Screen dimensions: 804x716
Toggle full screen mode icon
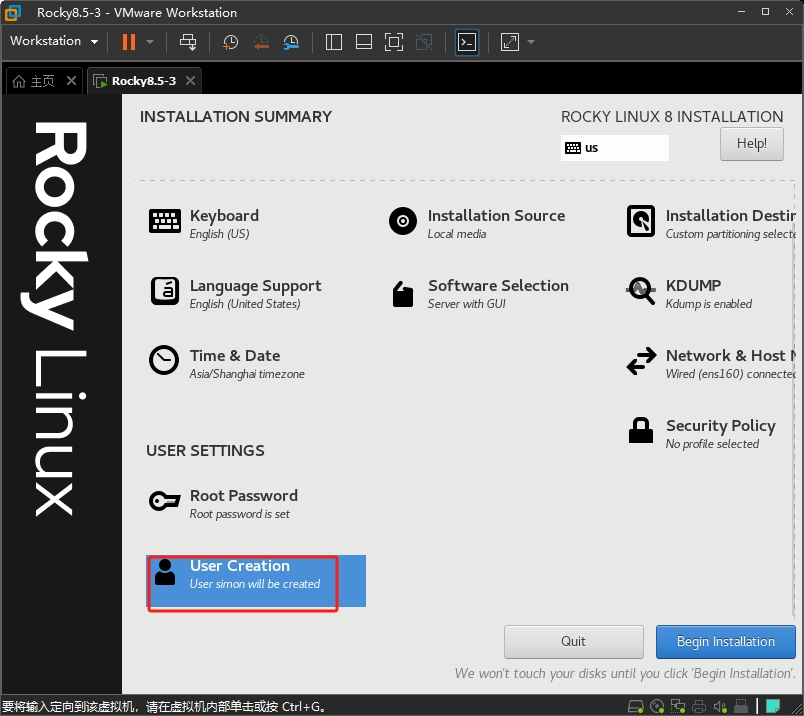coord(394,42)
